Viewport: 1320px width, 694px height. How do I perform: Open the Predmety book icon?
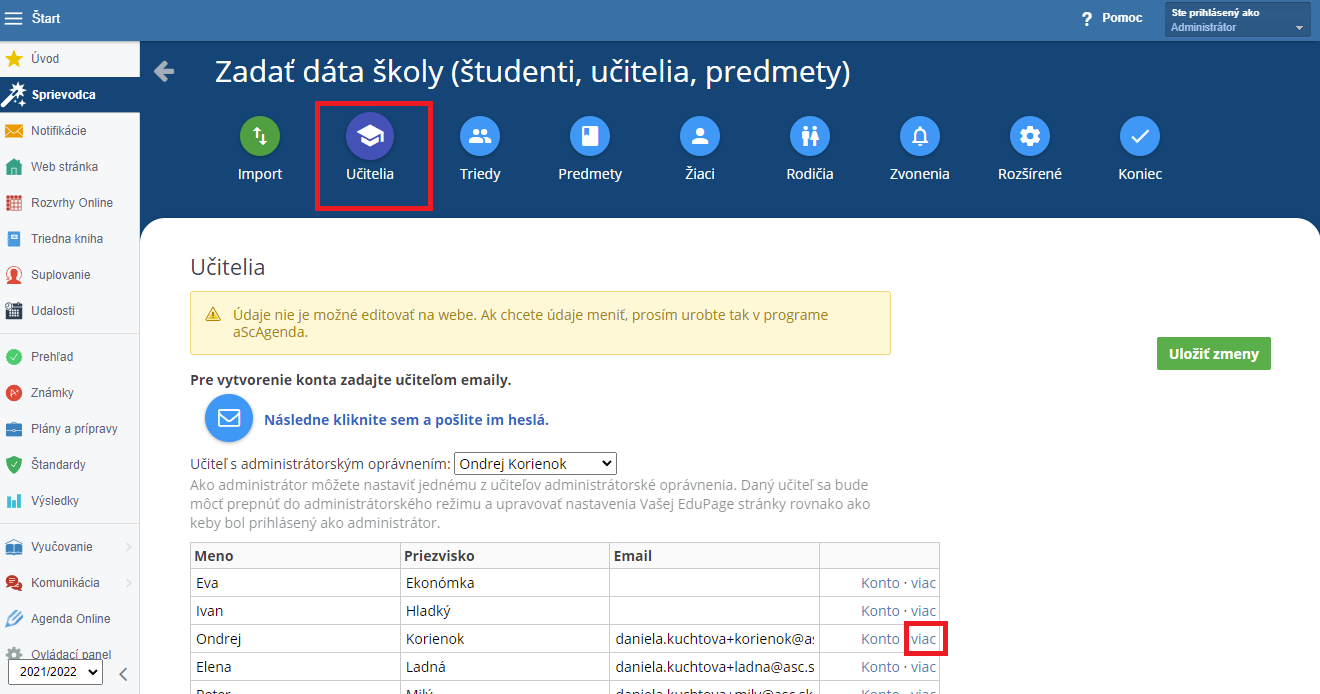click(590, 136)
